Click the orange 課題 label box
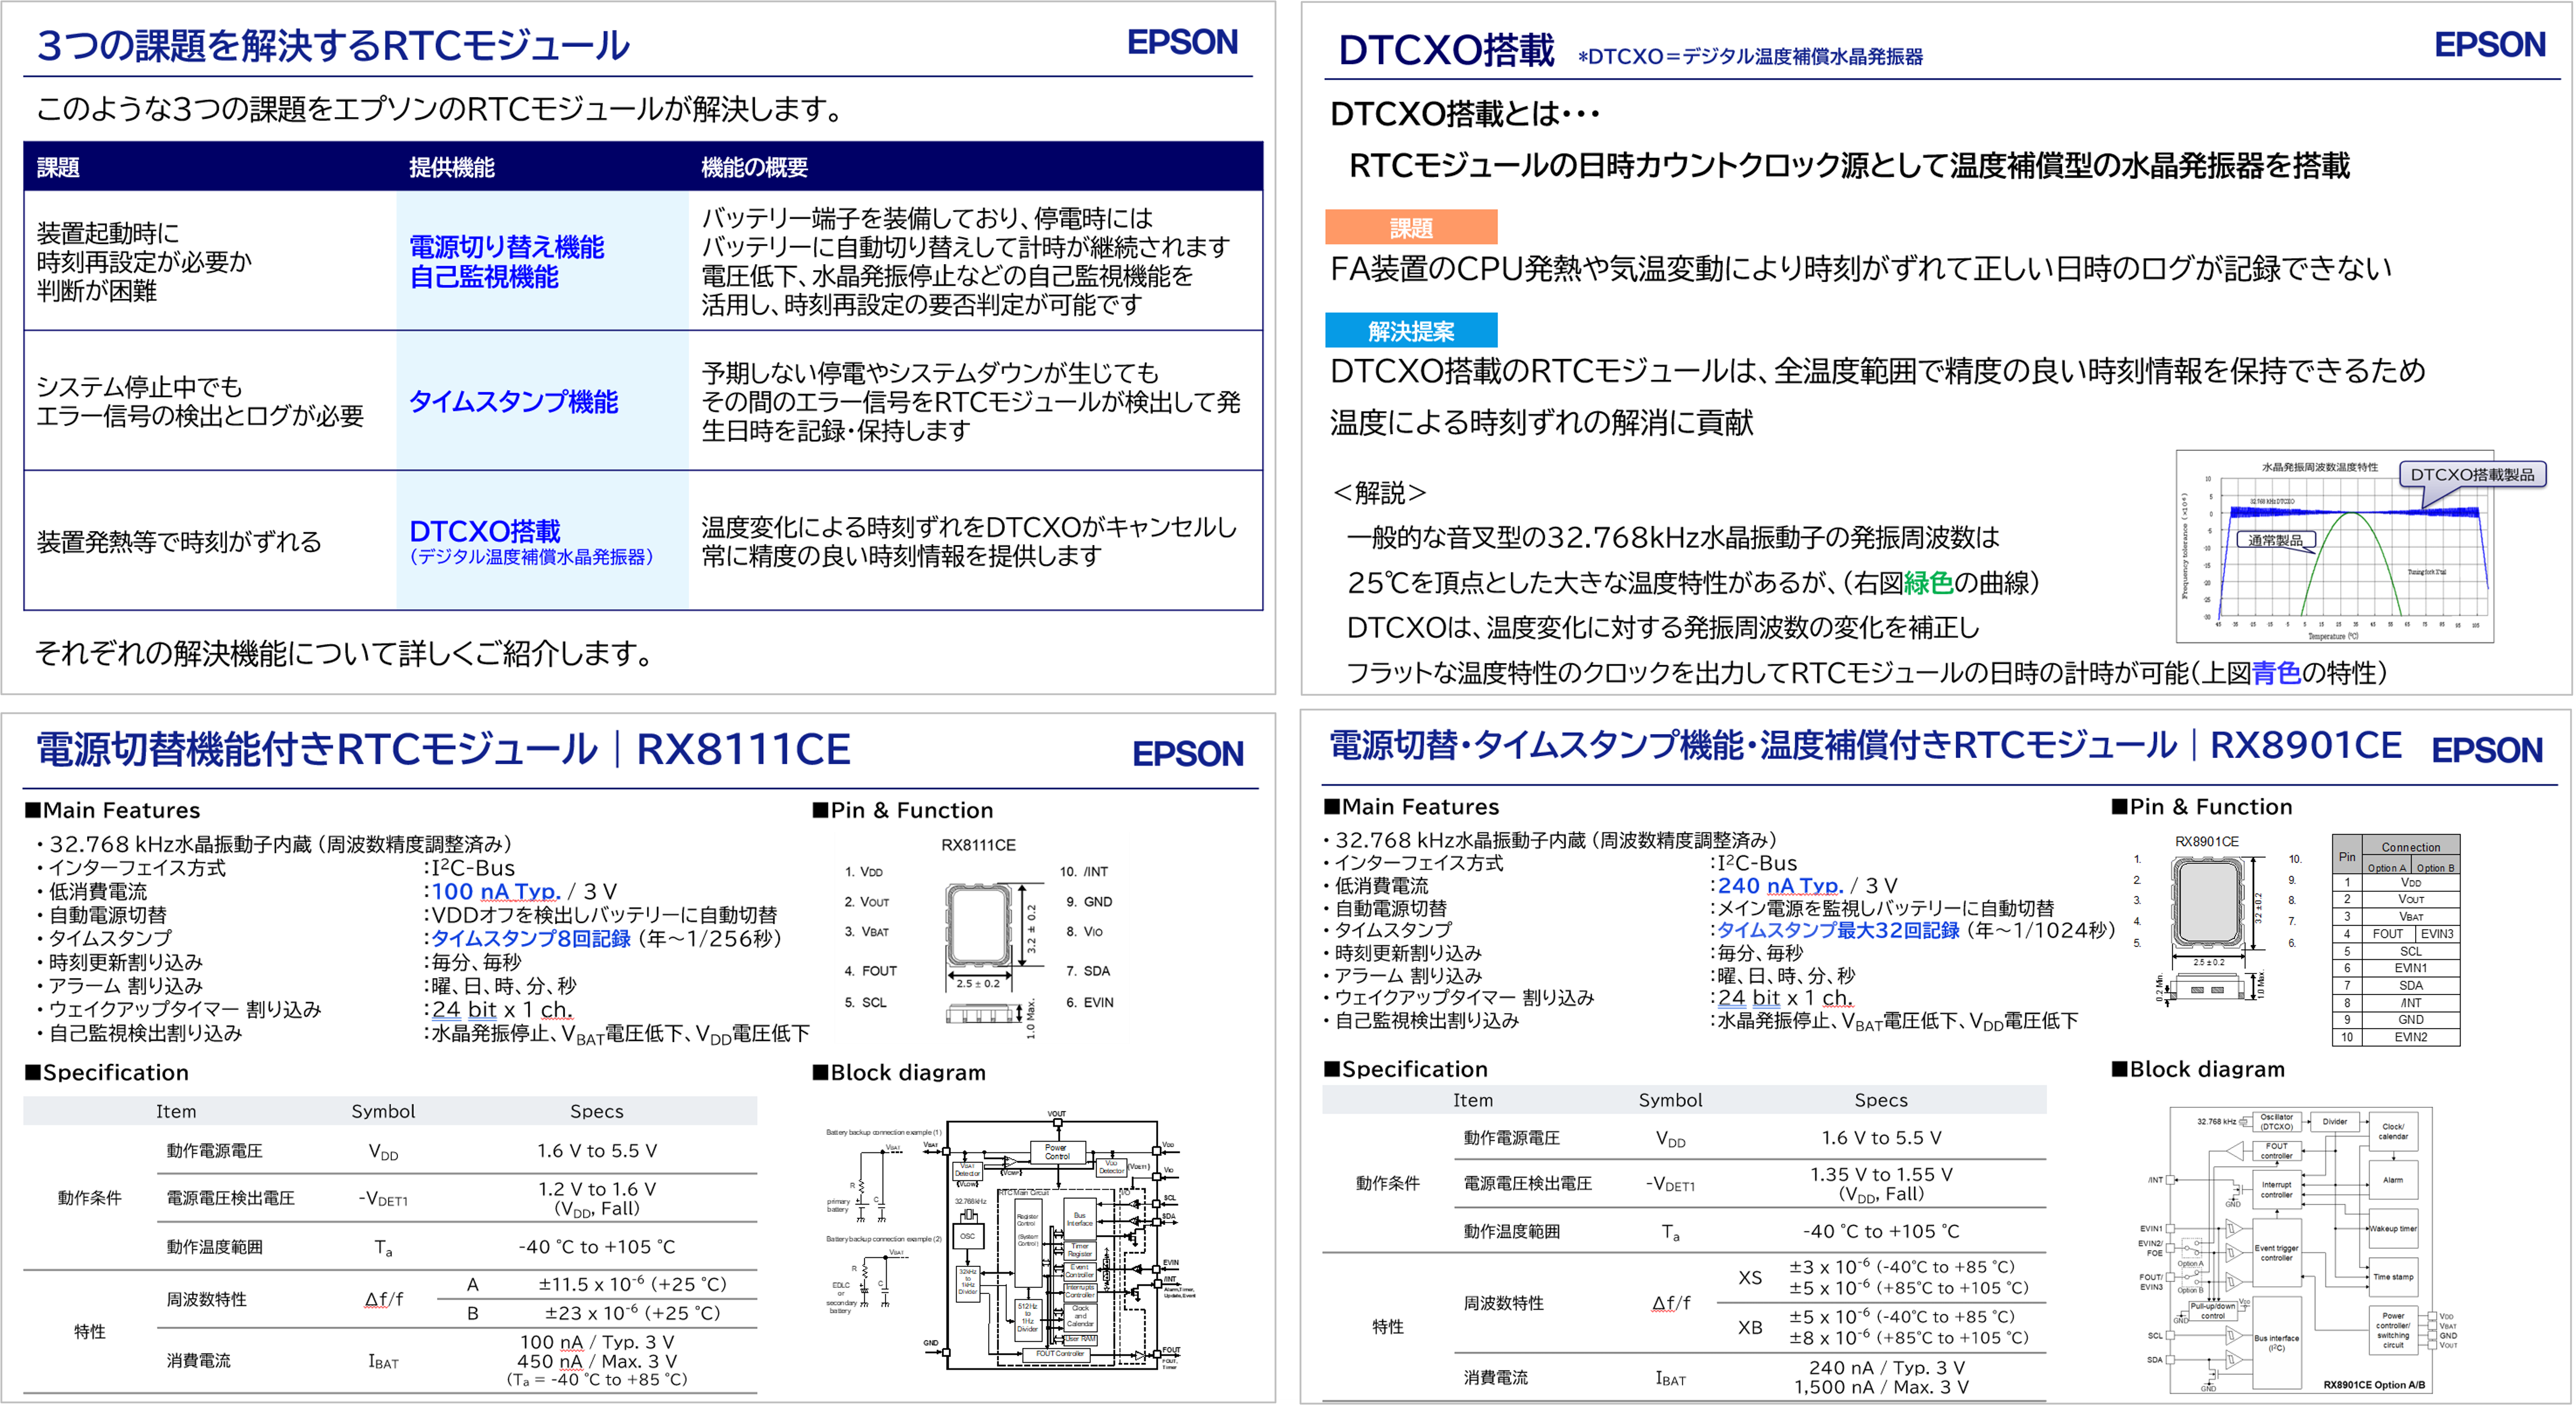 [1410, 227]
